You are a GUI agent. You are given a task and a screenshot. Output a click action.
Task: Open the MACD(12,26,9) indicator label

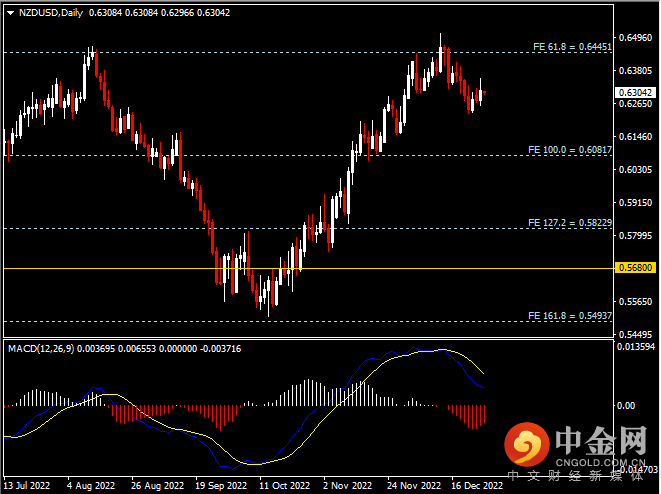[x=40, y=348]
